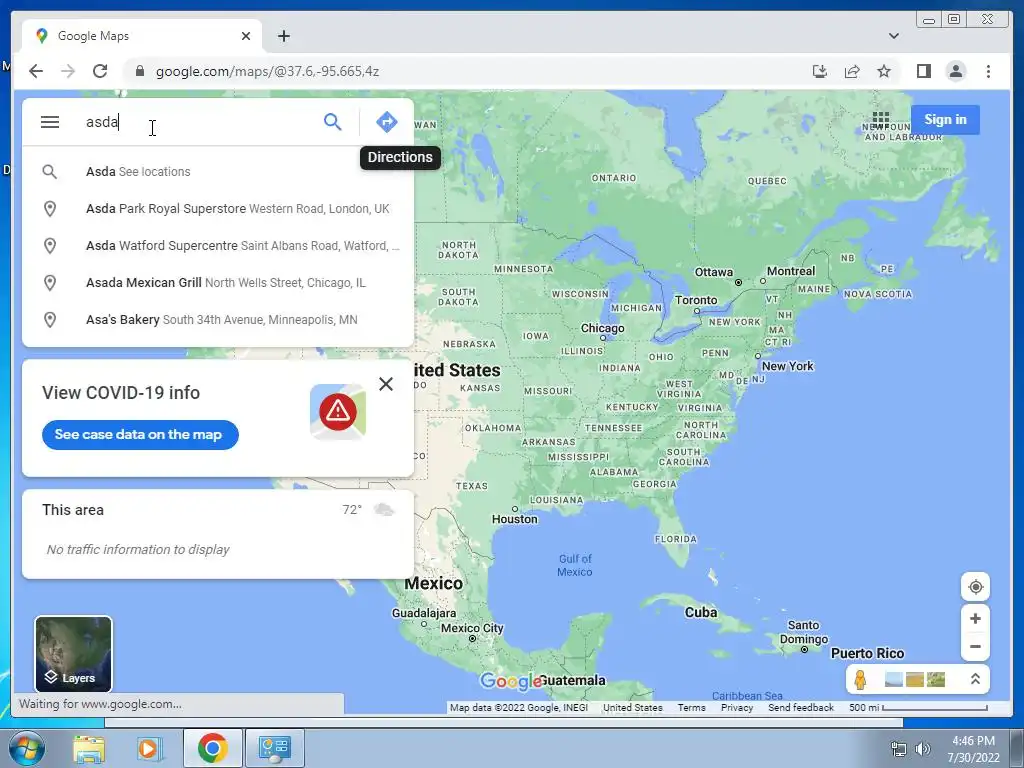Image resolution: width=1024 pixels, height=768 pixels.
Task: Open the Google Maps hamburger menu
Action: pyautogui.click(x=50, y=122)
